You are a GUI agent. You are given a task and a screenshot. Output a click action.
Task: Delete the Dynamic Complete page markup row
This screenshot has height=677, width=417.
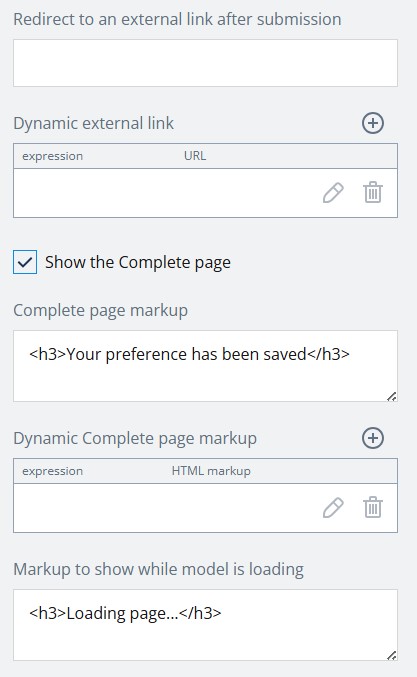pos(373,508)
